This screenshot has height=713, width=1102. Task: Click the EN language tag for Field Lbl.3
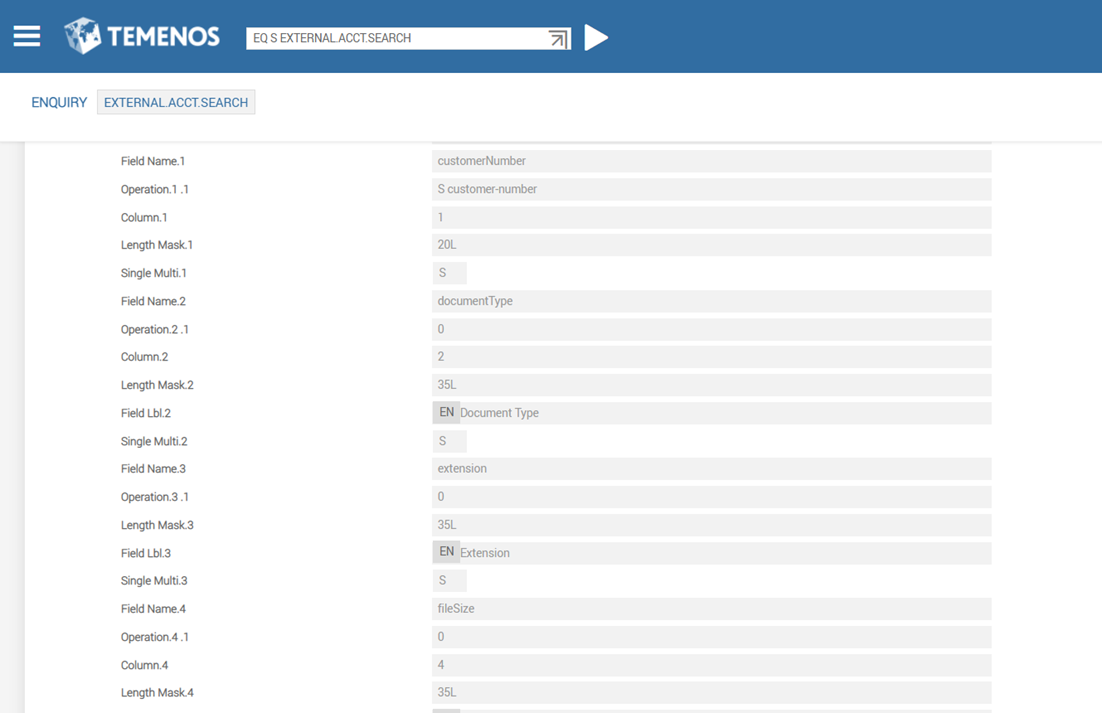click(446, 552)
